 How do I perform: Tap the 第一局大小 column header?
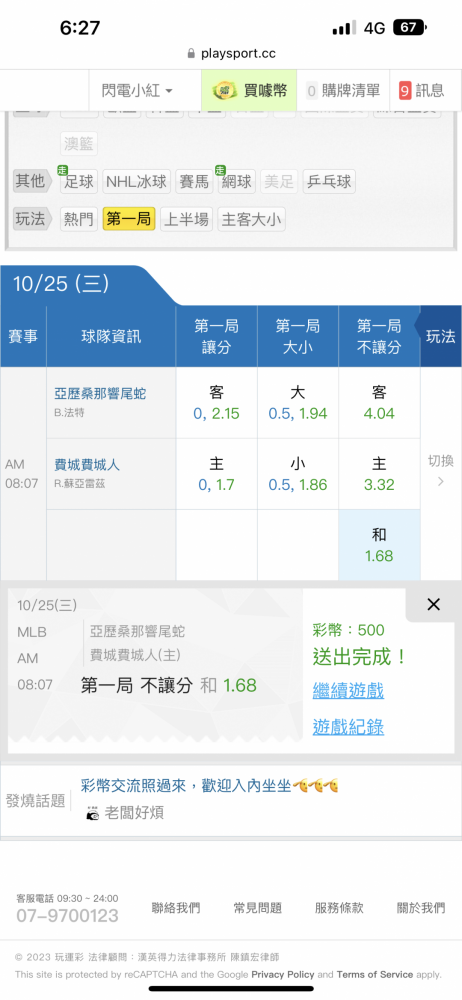click(x=298, y=337)
